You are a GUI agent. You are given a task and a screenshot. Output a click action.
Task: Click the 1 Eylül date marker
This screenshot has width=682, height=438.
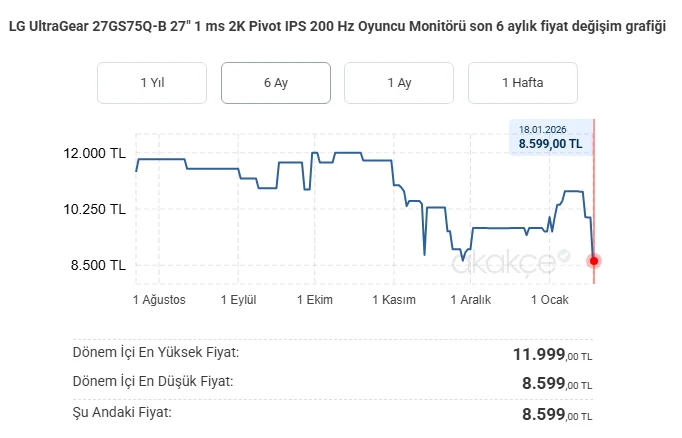(238, 300)
